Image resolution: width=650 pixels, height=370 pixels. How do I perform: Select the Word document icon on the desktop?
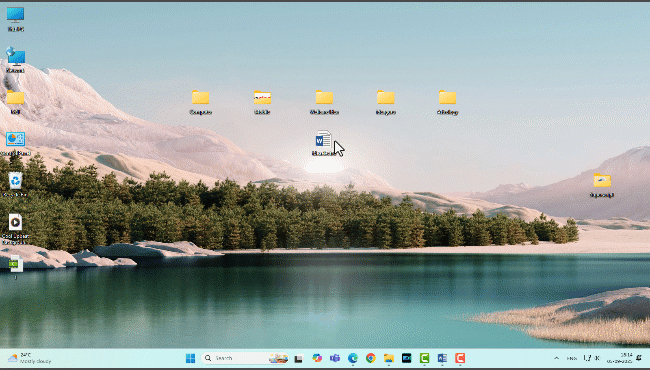[x=323, y=143]
